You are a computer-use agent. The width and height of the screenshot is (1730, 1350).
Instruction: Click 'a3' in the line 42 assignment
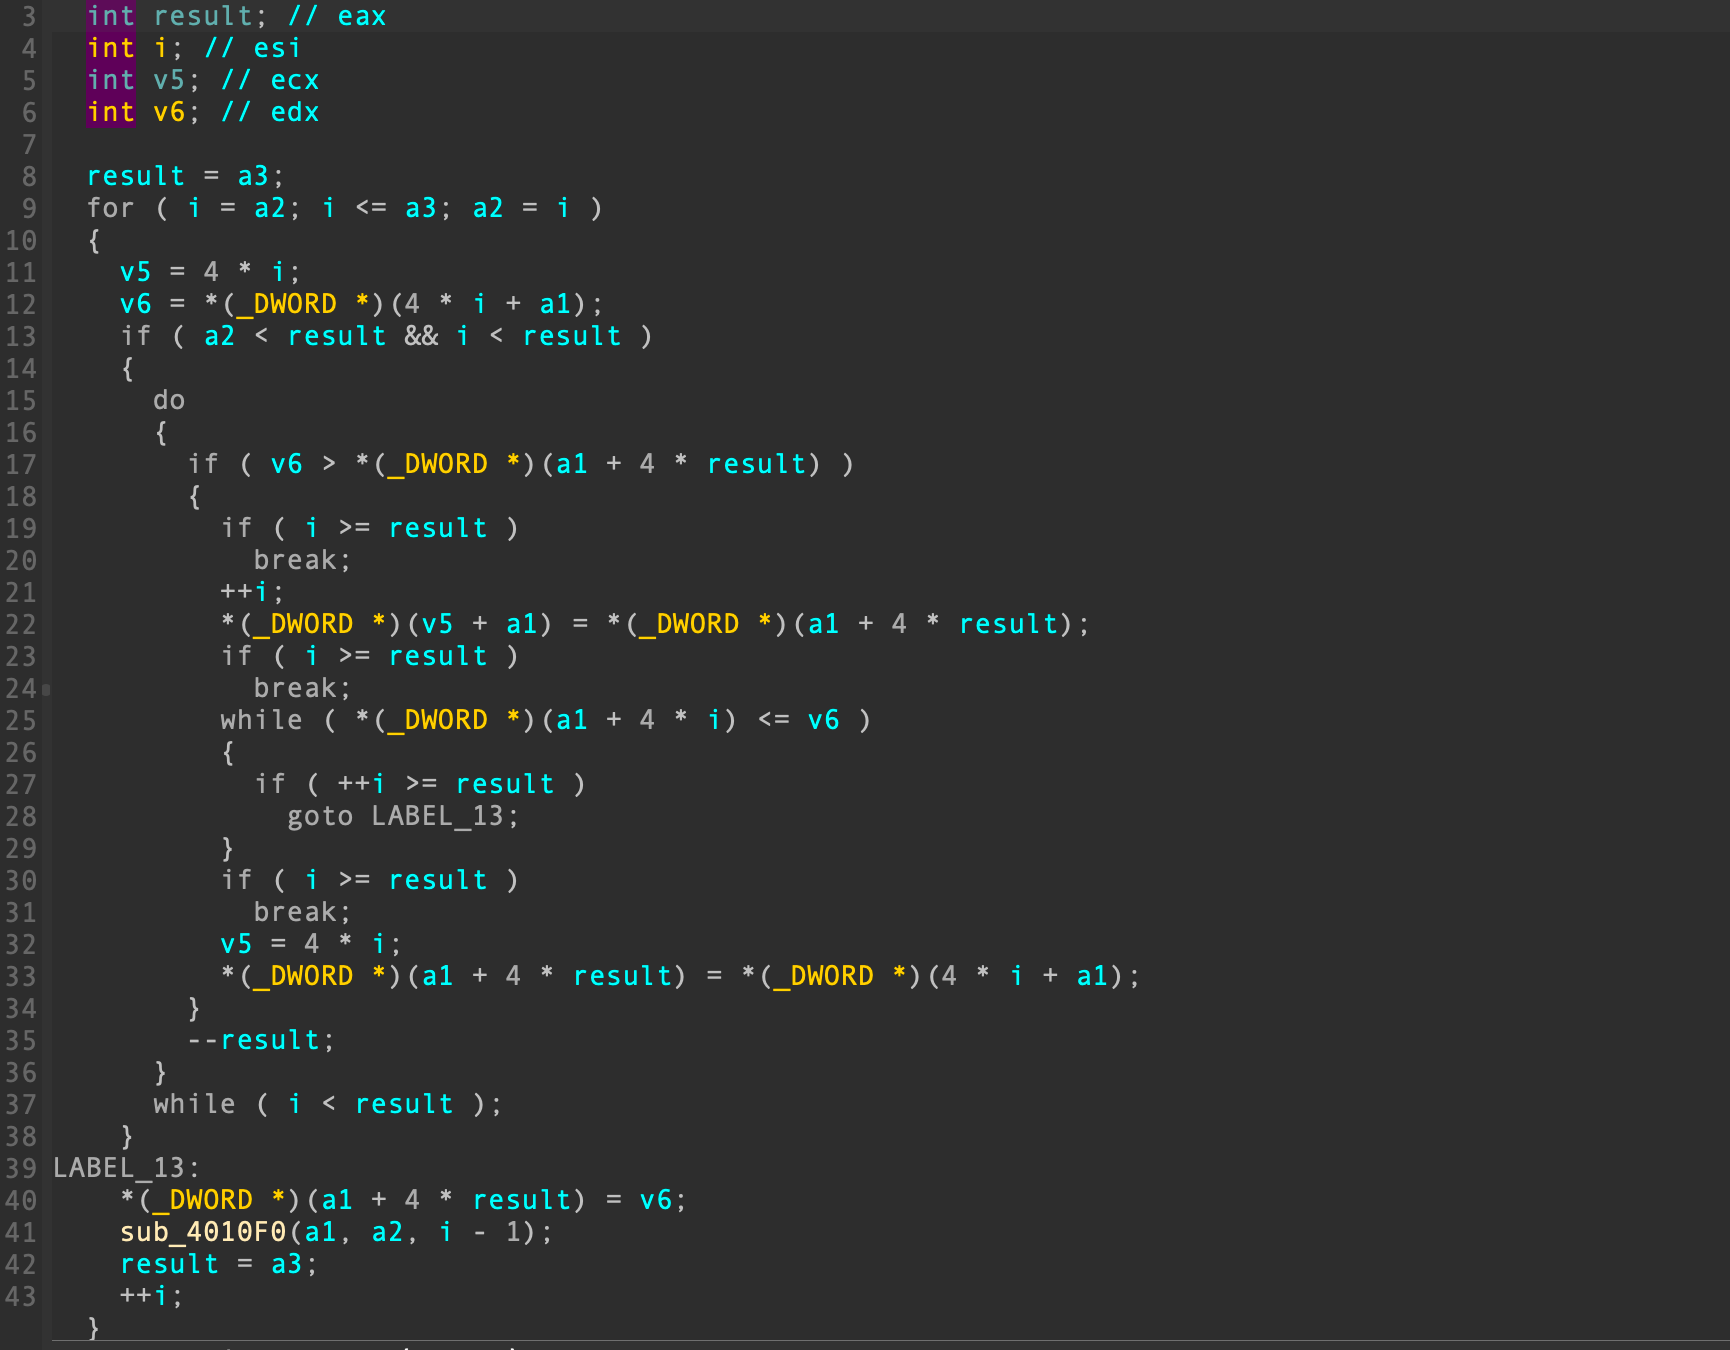pyautogui.click(x=287, y=1264)
